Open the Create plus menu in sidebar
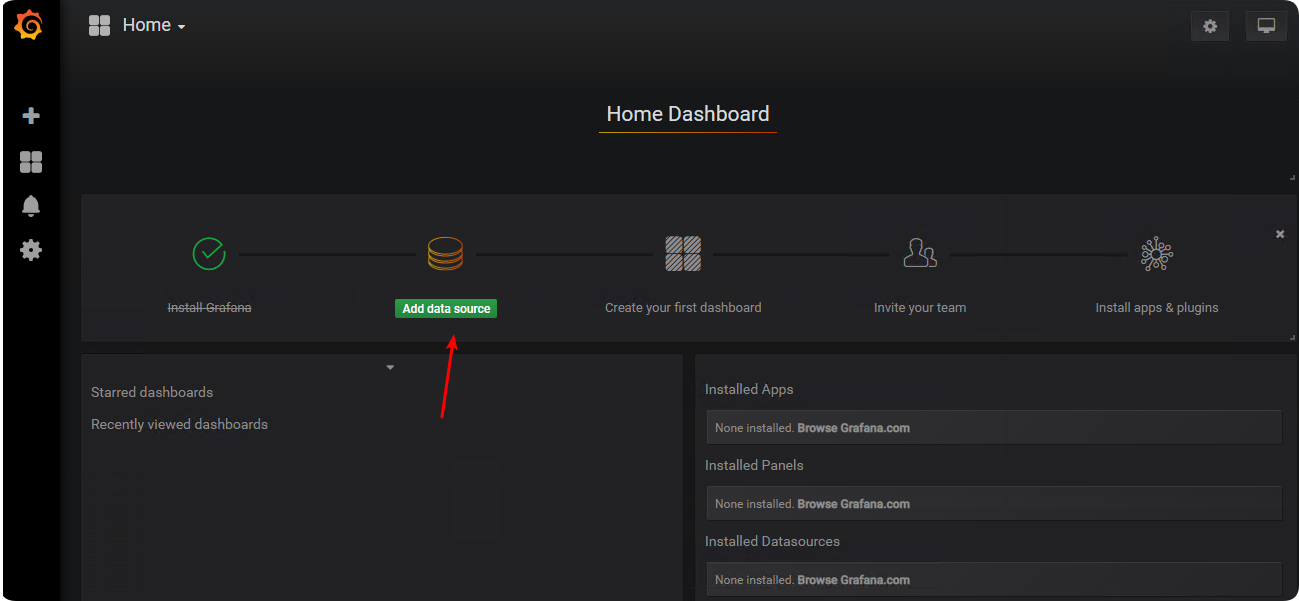The height and width of the screenshot is (601, 1299). pos(31,116)
